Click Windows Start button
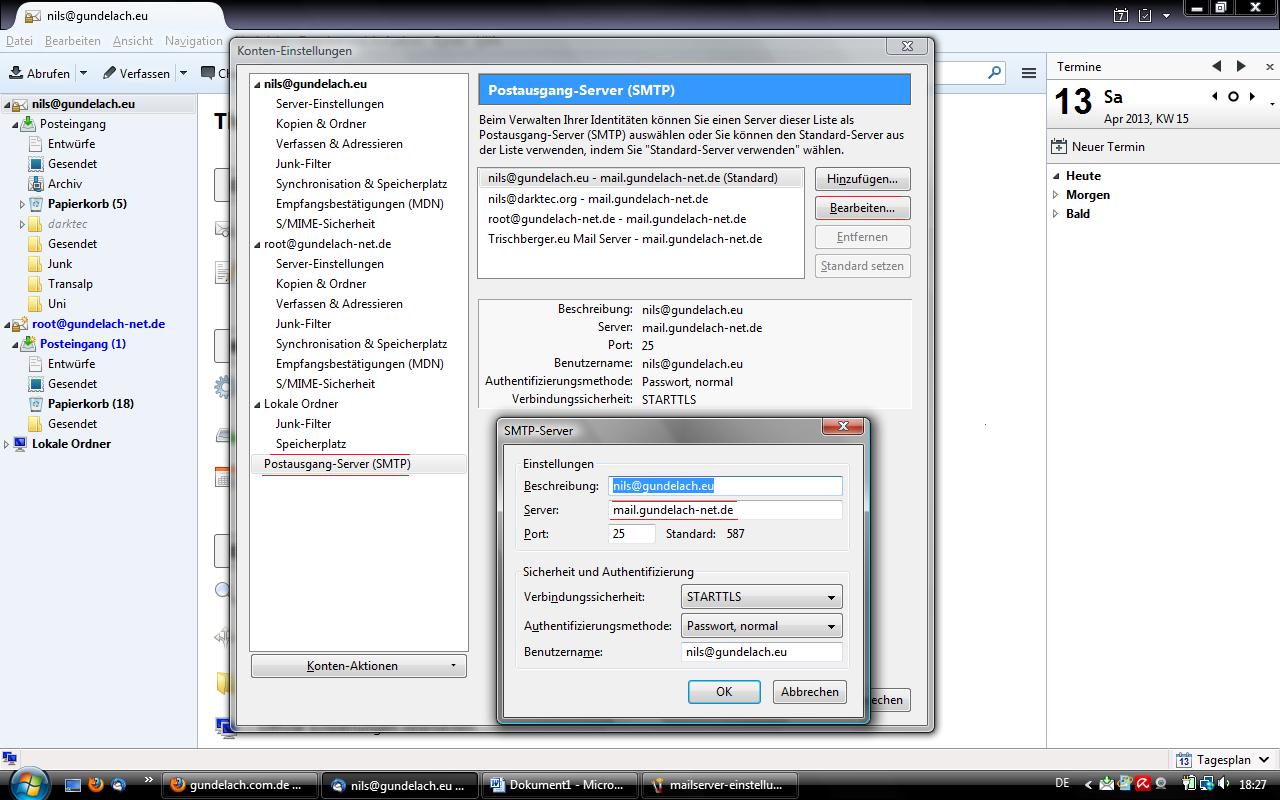The width and height of the screenshot is (1280, 800). [27, 782]
